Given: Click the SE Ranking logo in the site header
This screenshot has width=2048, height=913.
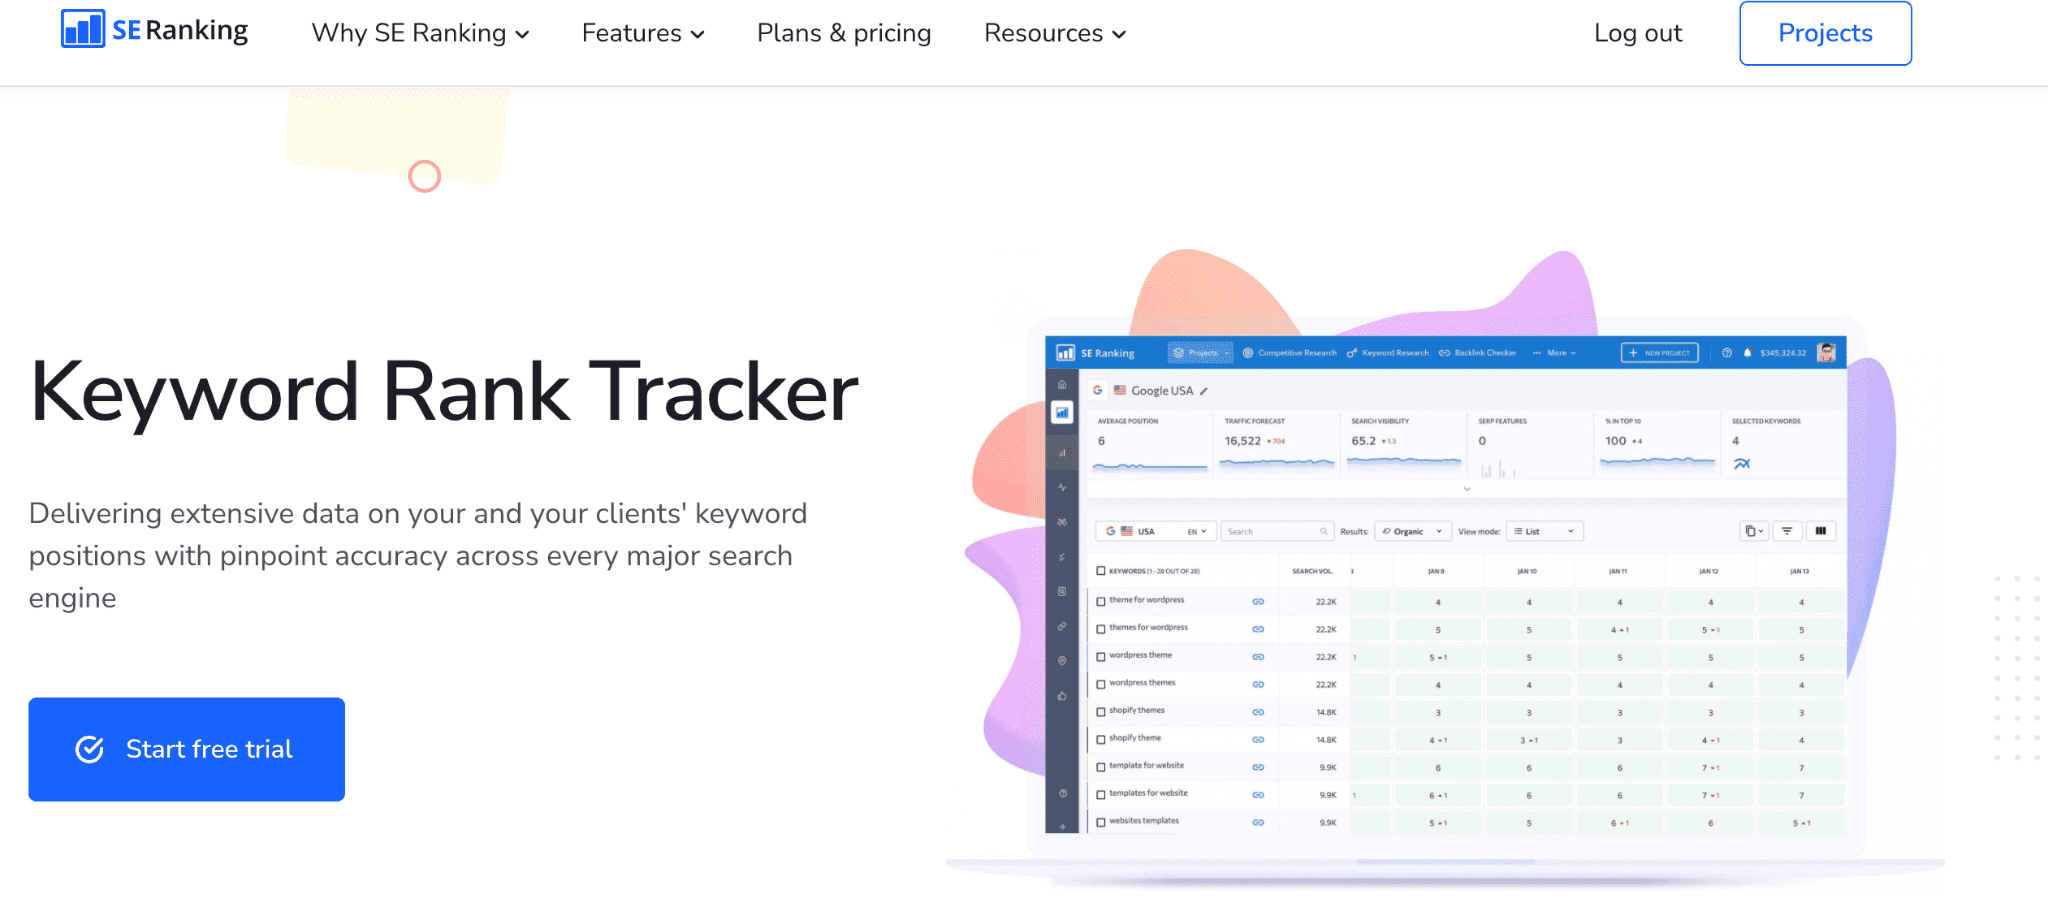Looking at the screenshot, I should (x=155, y=30).
